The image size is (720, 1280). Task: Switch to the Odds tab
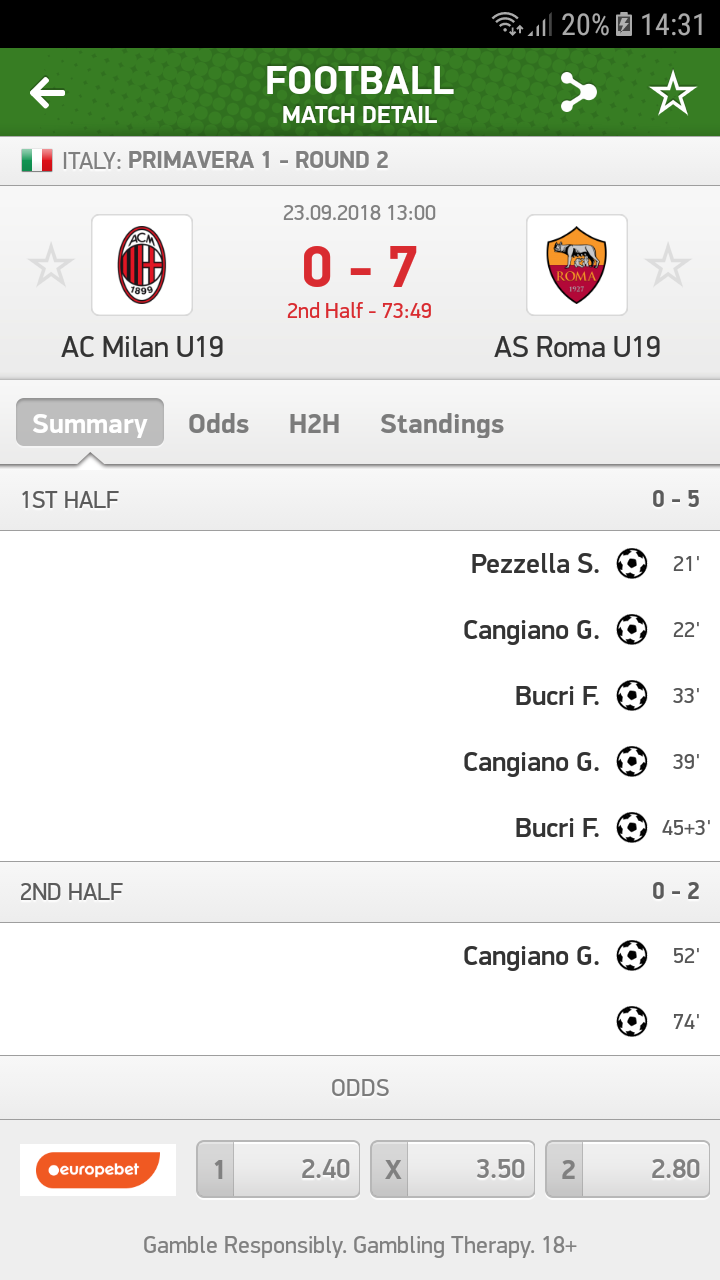point(218,424)
